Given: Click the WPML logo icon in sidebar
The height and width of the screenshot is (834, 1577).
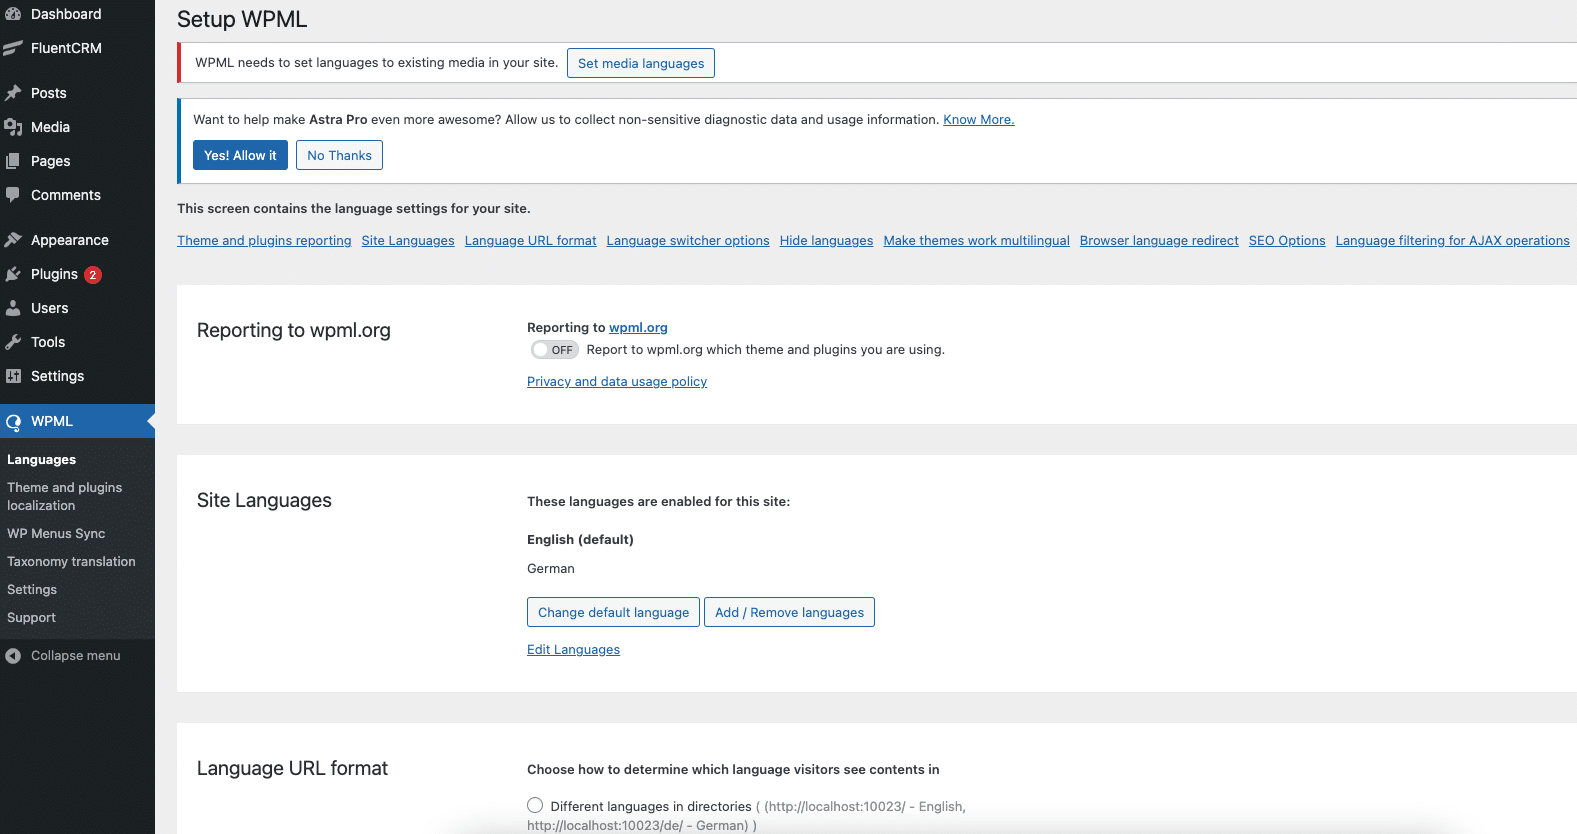Looking at the screenshot, I should click(x=13, y=422).
